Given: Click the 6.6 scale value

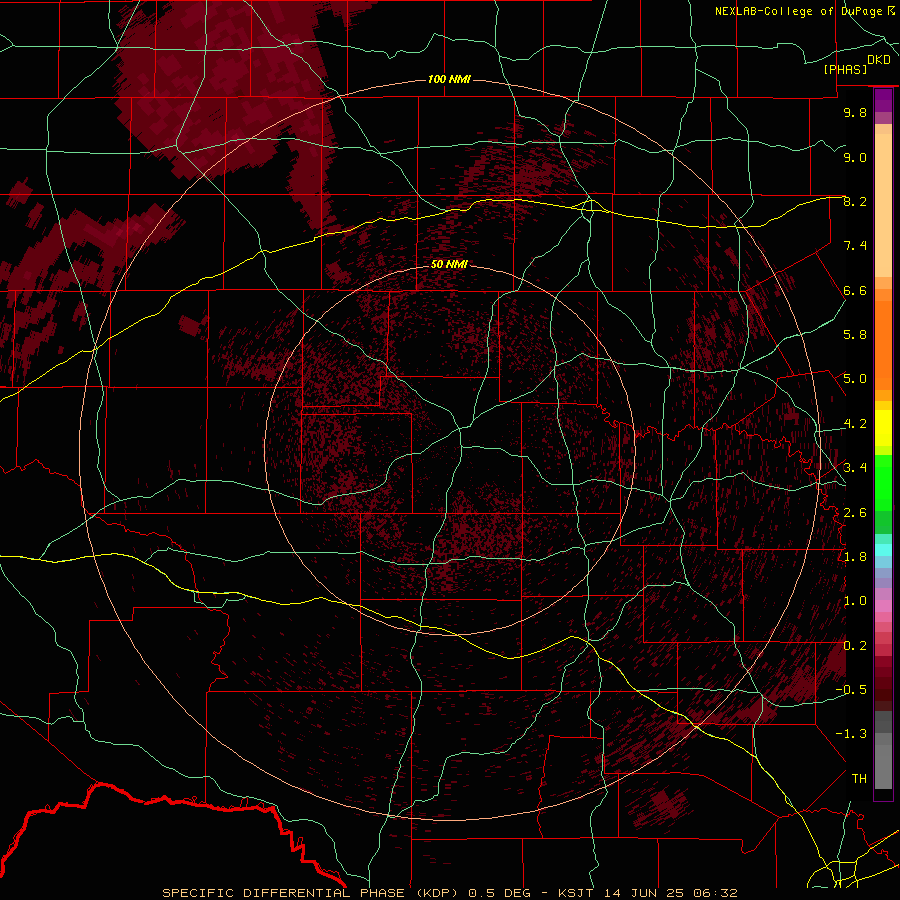Looking at the screenshot, I should point(855,290).
